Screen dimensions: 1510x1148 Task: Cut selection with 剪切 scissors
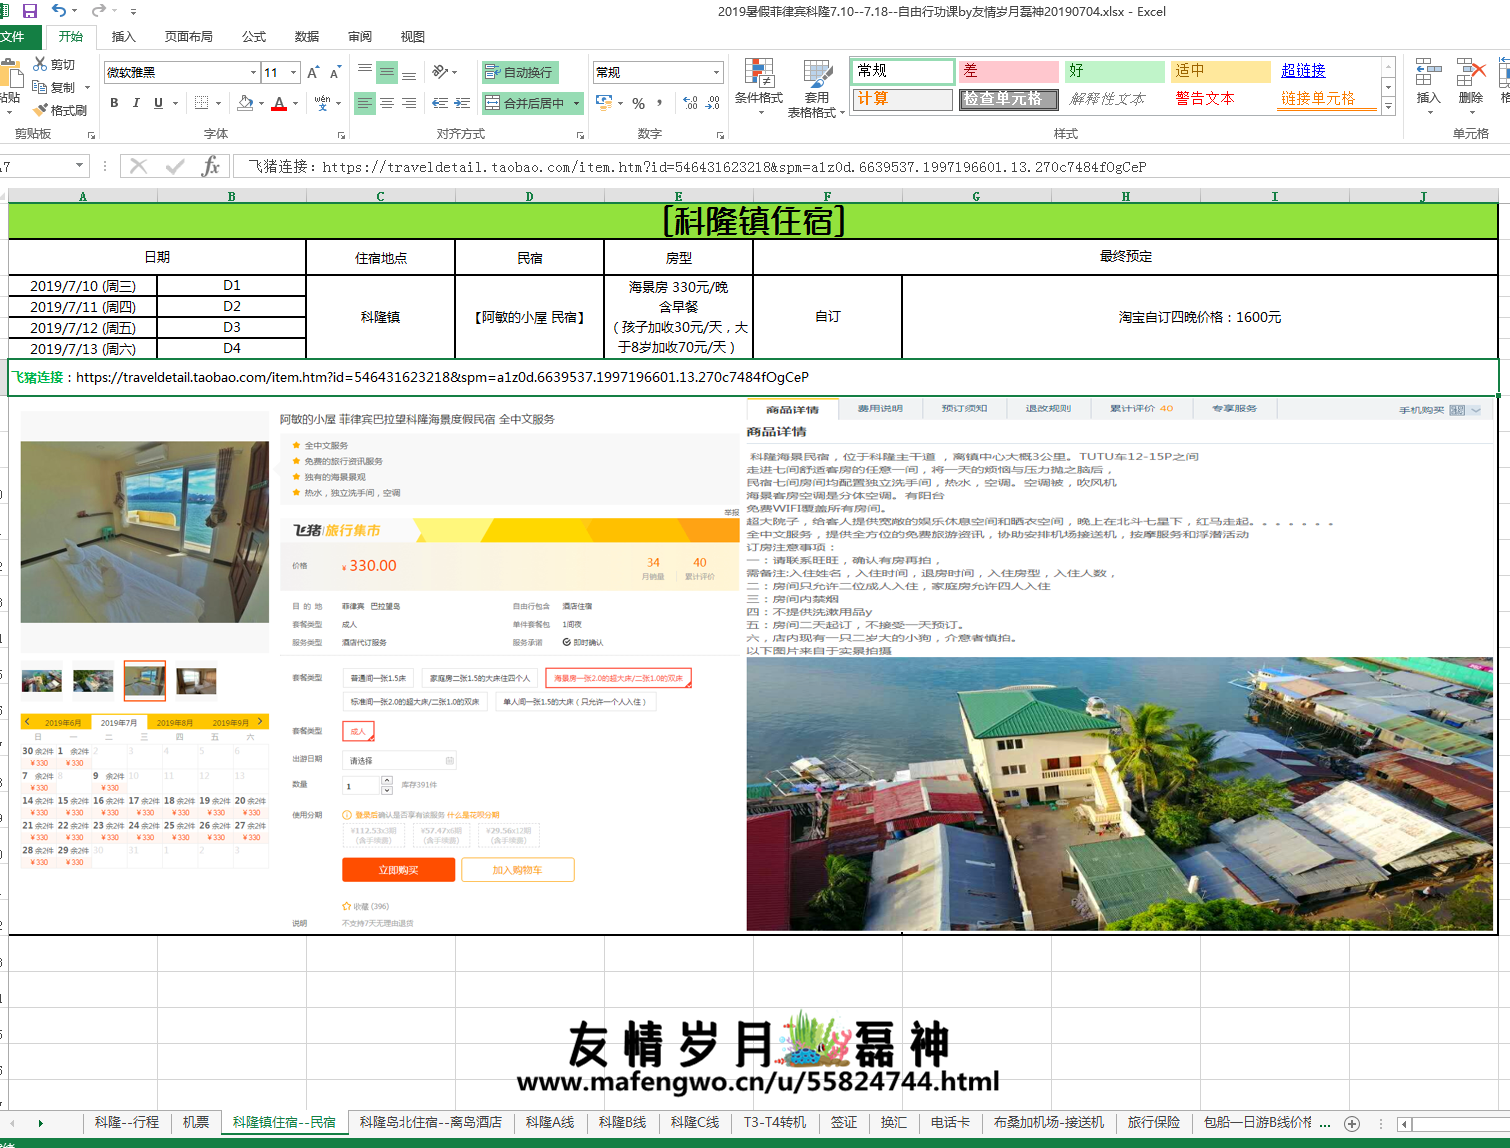54,64
